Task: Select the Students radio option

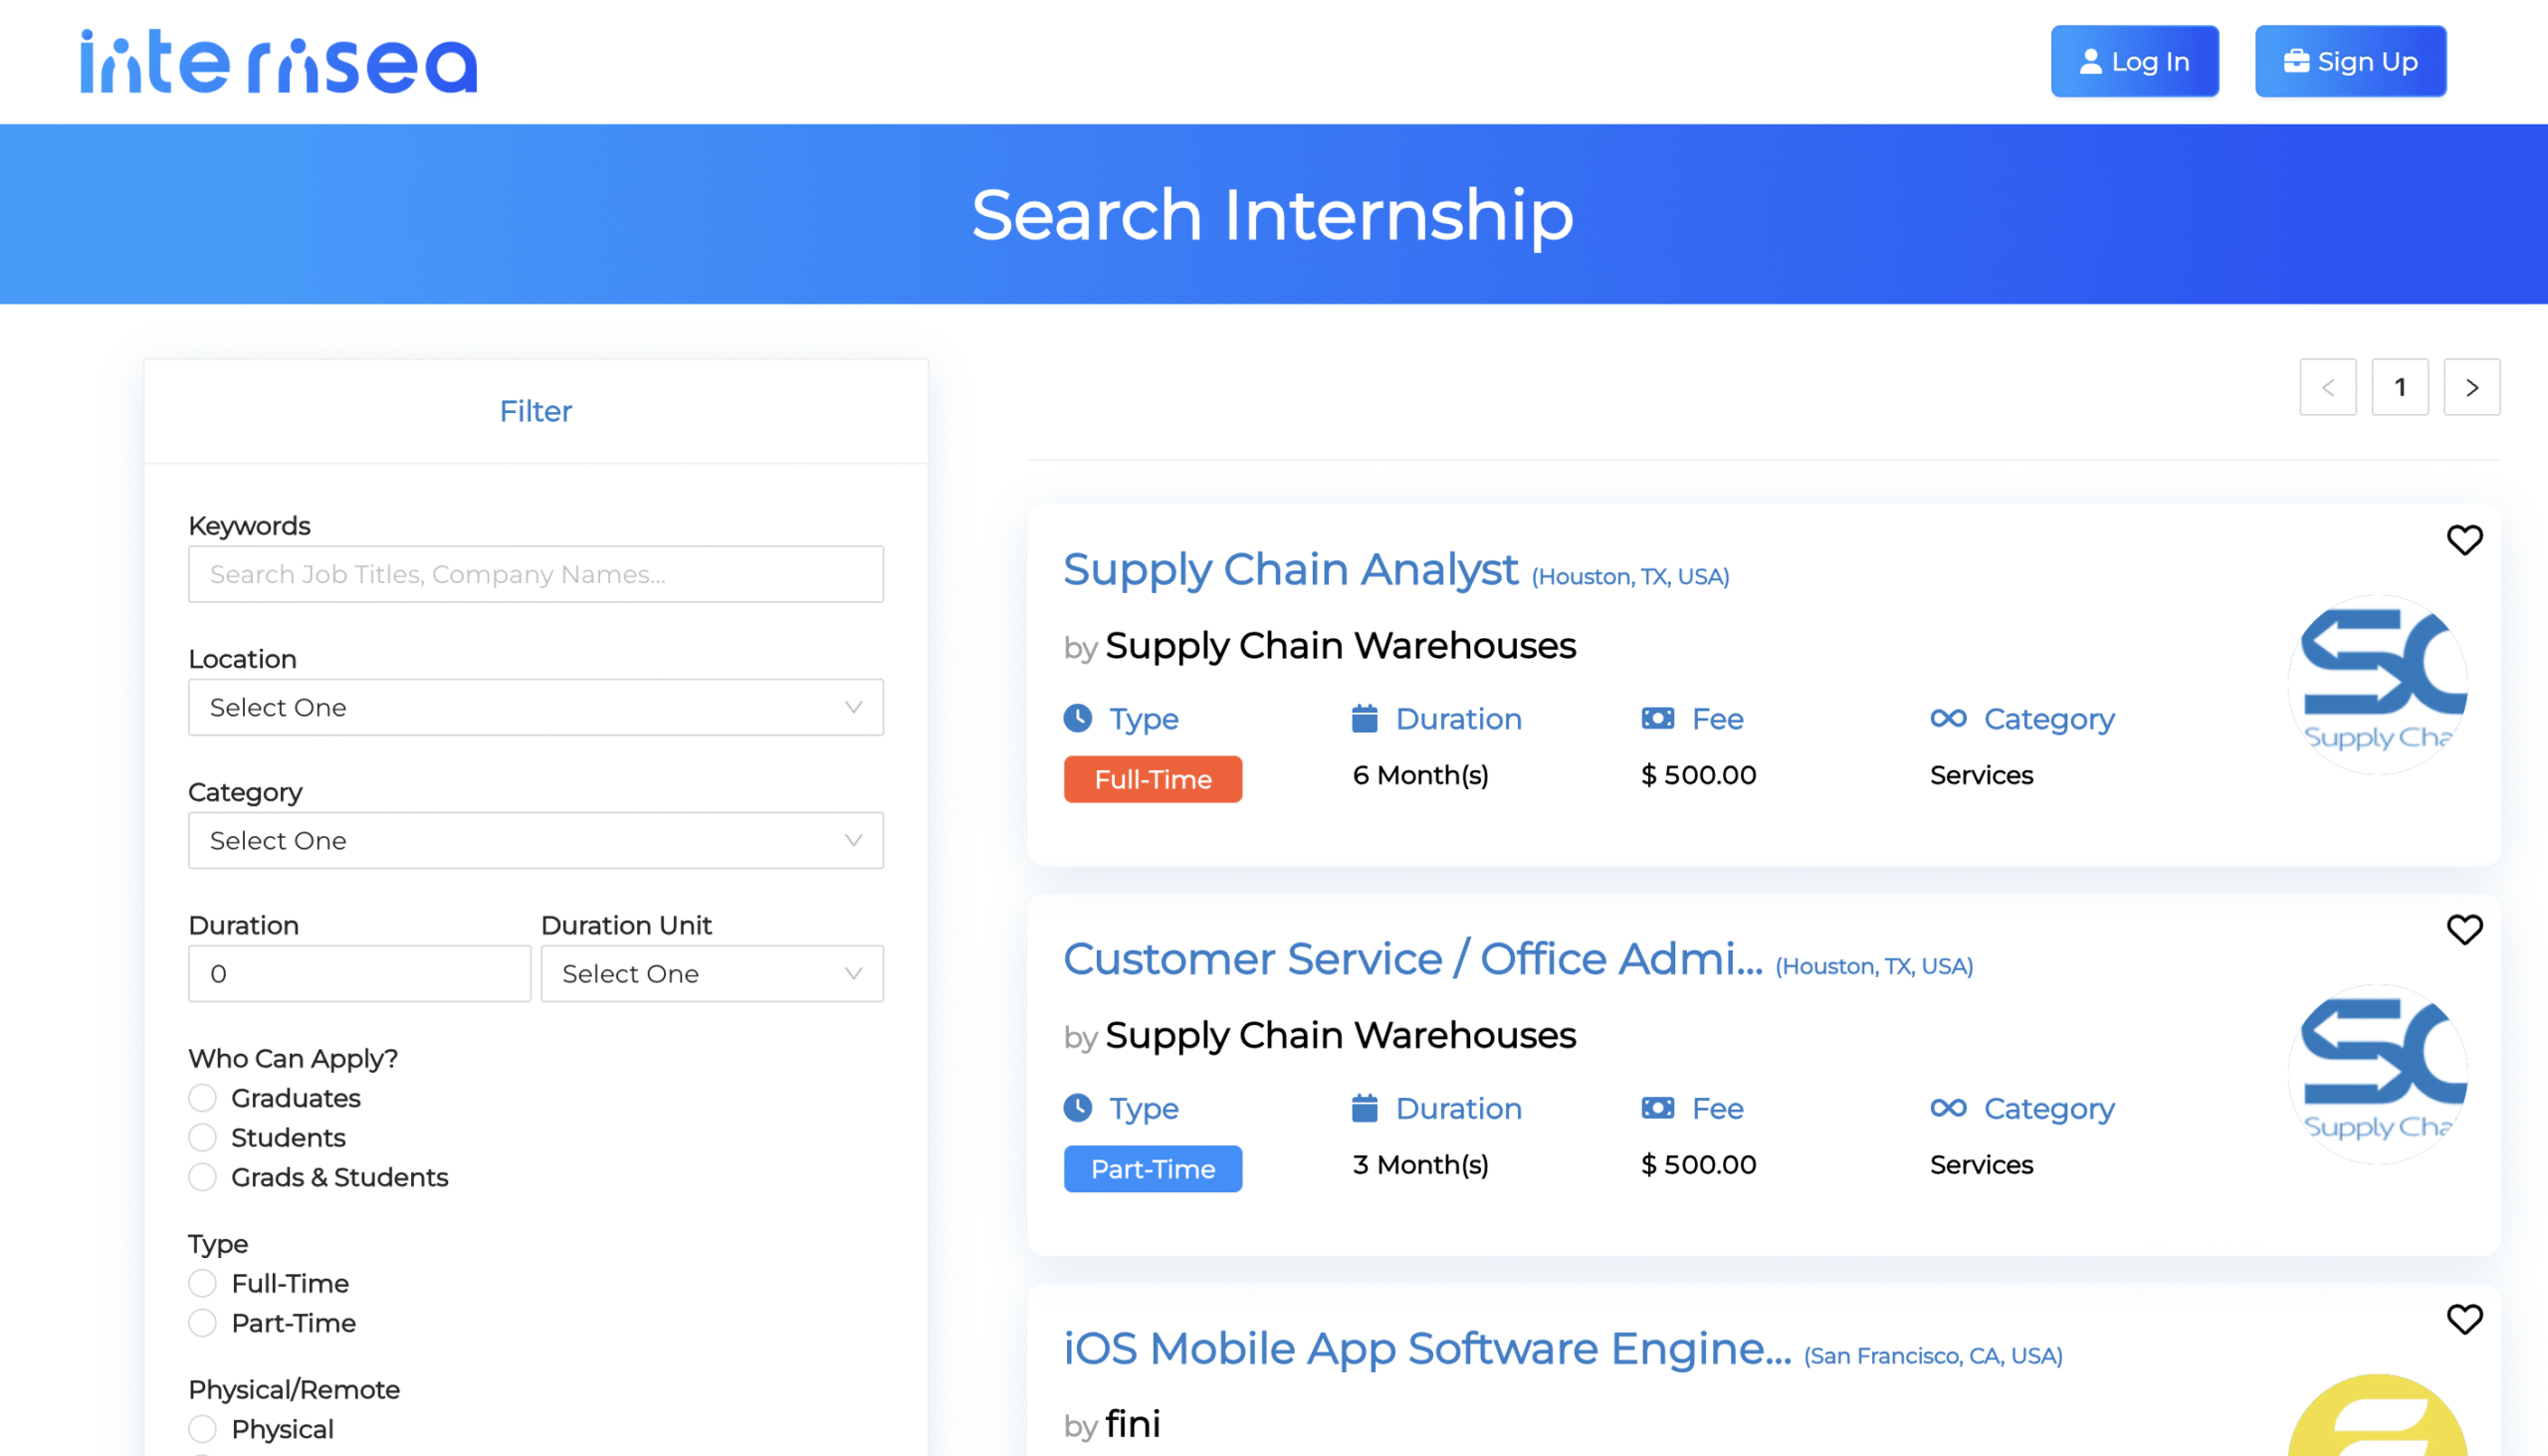Action: coord(203,1138)
